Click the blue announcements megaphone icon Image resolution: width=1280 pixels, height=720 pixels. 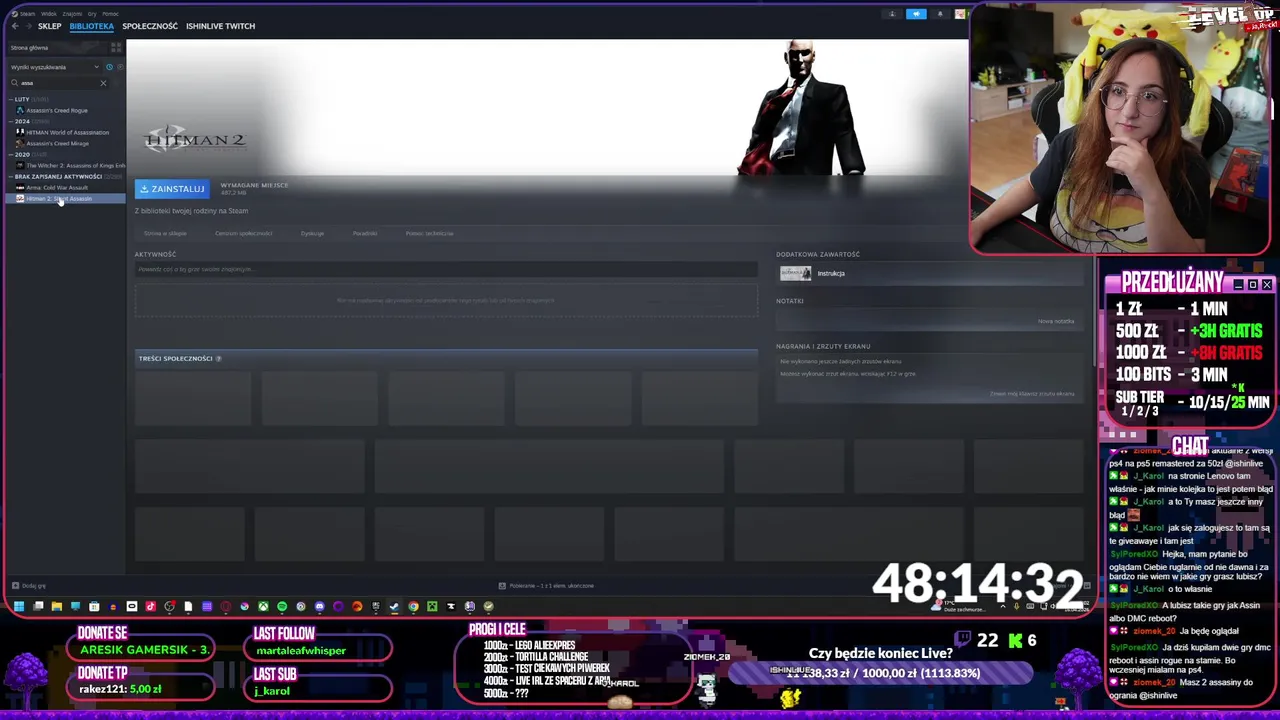[x=916, y=14]
